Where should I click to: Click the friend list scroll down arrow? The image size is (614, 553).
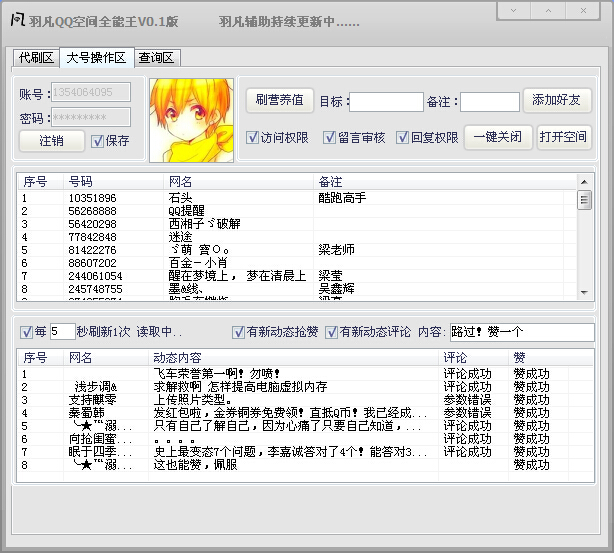[x=584, y=293]
